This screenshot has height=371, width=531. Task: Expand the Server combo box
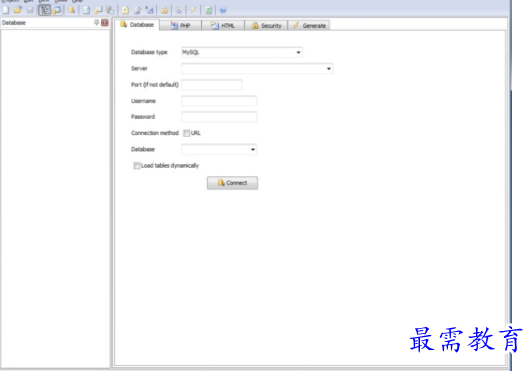coord(328,69)
